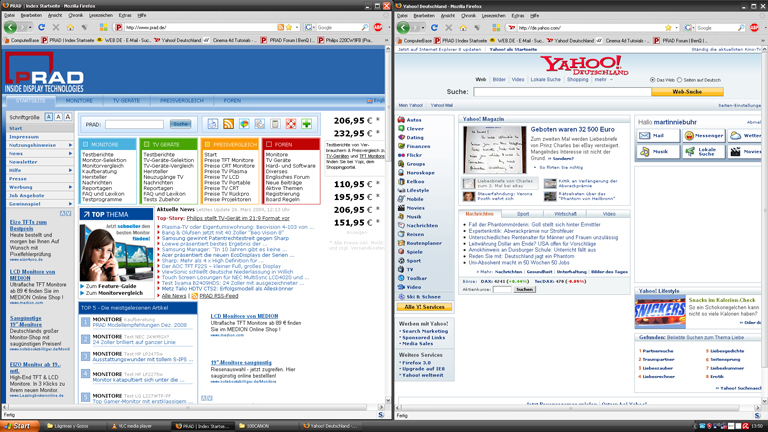
Task: Reload the page in the PRAD Firefox window
Action: (42, 27)
